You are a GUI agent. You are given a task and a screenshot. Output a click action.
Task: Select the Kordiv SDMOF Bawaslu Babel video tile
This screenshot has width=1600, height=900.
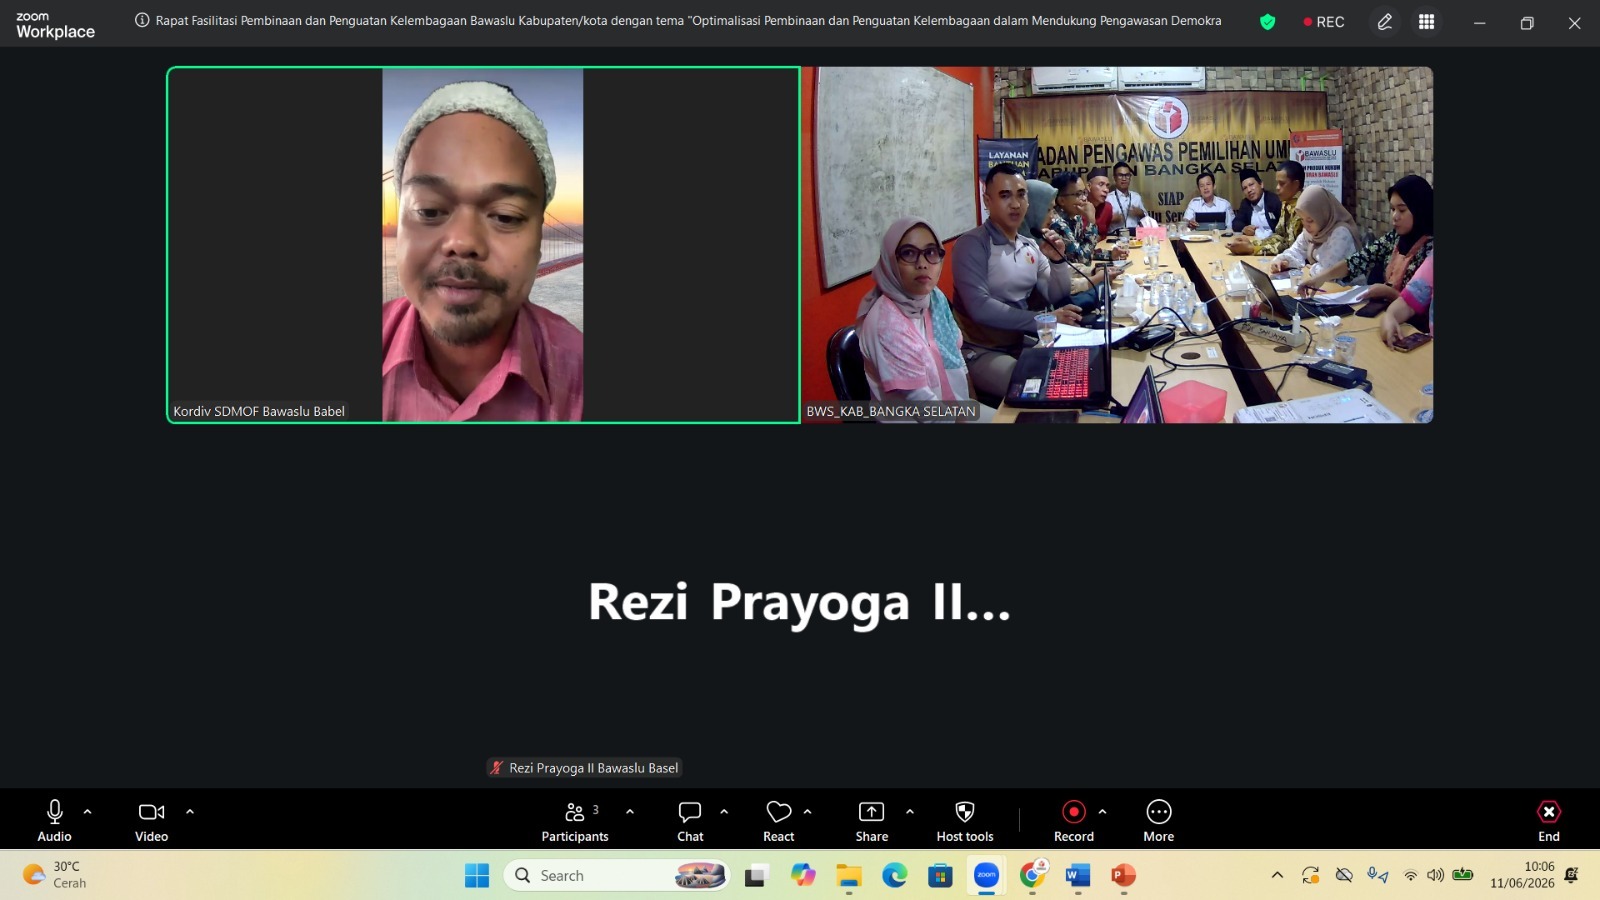(484, 245)
